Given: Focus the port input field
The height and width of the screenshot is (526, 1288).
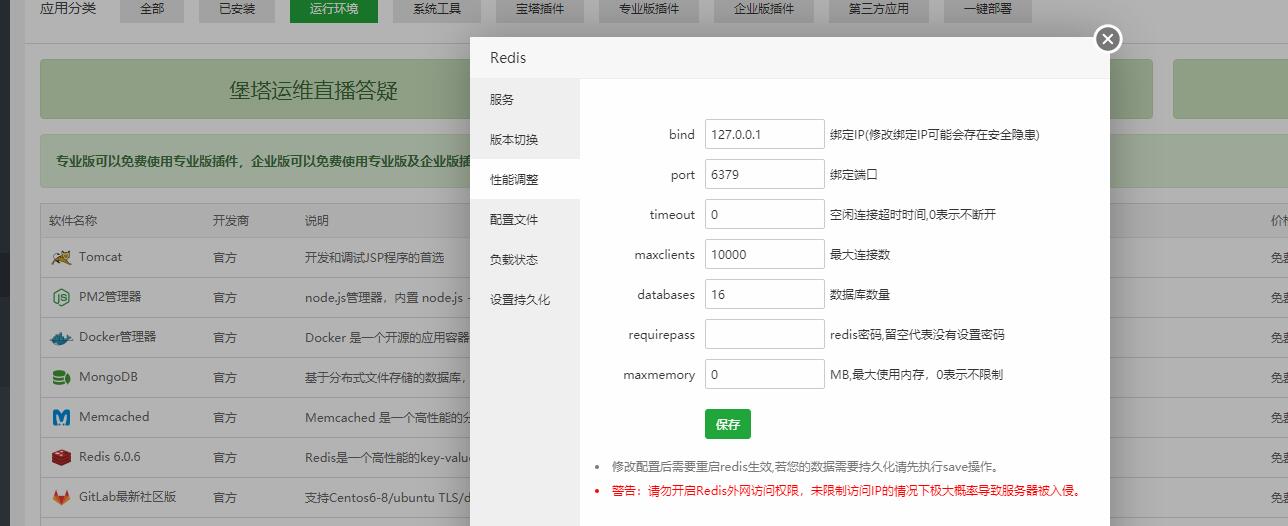Looking at the screenshot, I should [765, 174].
